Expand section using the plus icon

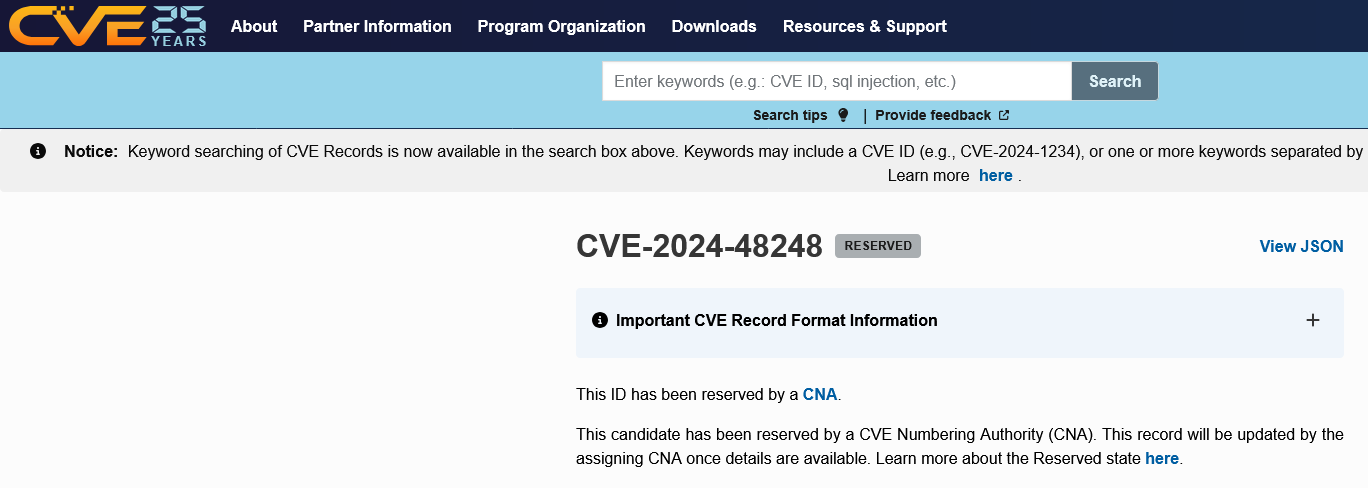click(1313, 320)
